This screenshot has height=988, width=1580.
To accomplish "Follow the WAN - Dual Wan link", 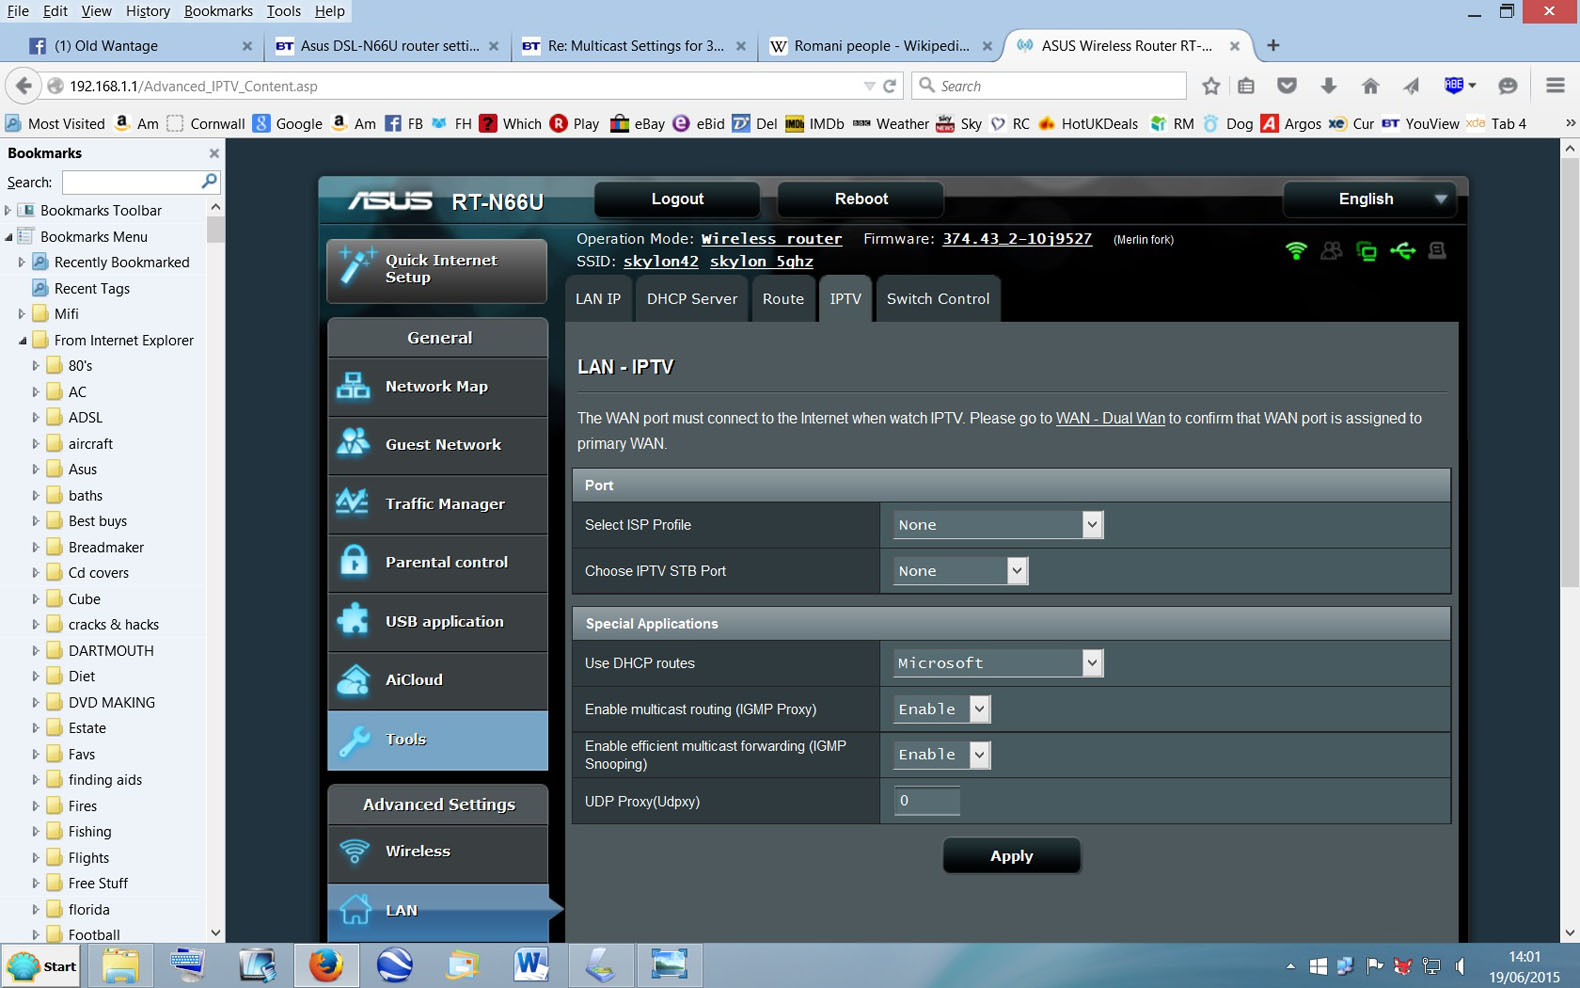I will pos(1110,418).
